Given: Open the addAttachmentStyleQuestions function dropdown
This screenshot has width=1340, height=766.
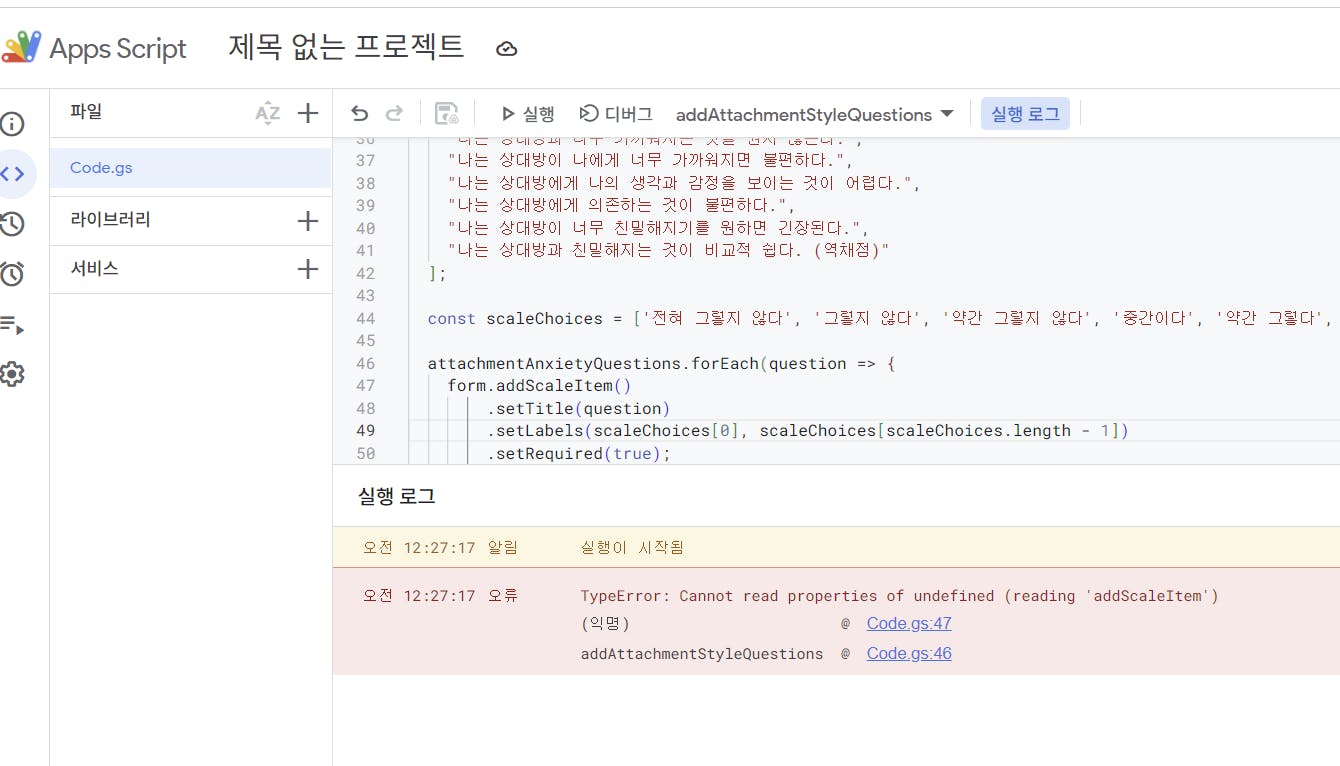Looking at the screenshot, I should (815, 114).
